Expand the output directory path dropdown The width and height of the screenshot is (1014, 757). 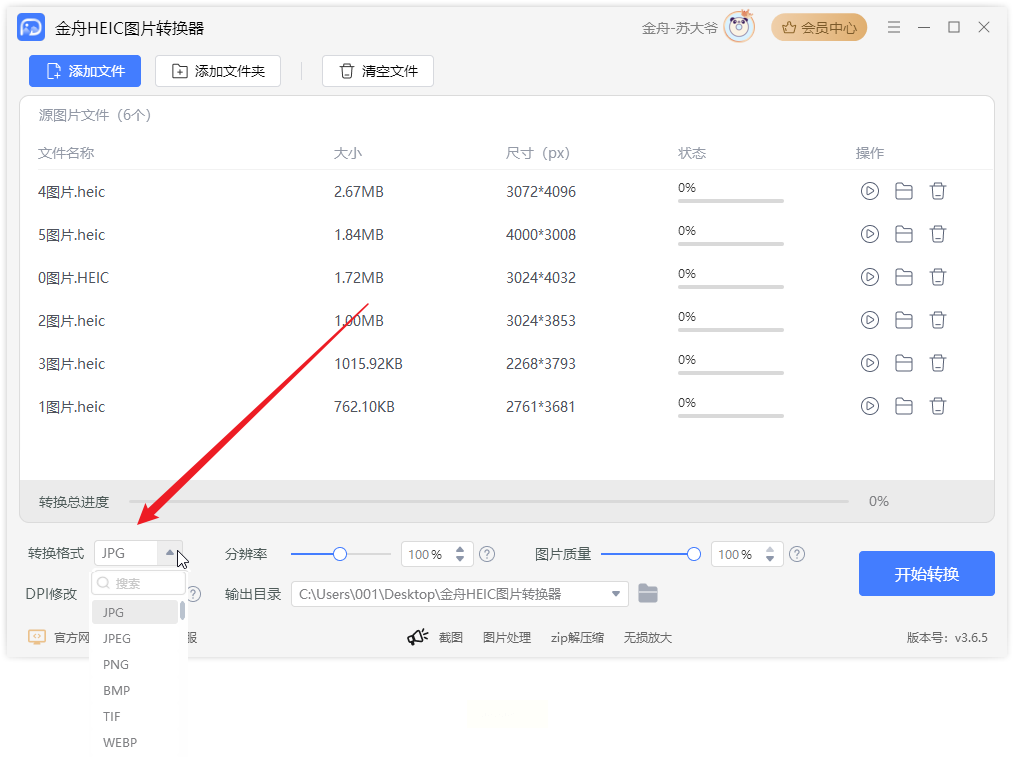click(x=616, y=593)
